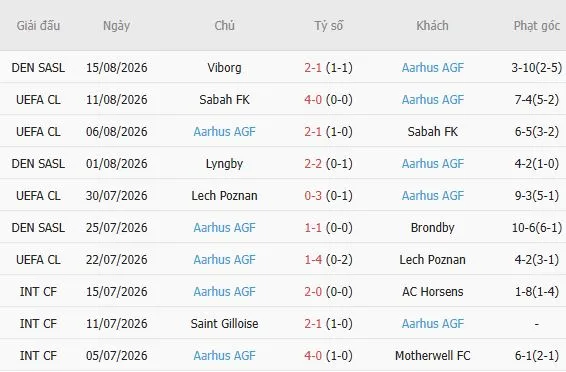The width and height of the screenshot is (566, 372).
Task: Select the Tỷ số column header
Action: point(328,26)
